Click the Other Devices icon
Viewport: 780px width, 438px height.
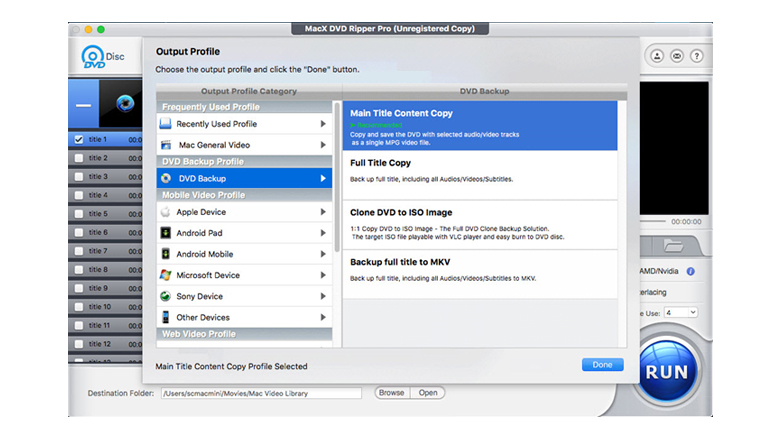coord(166,317)
